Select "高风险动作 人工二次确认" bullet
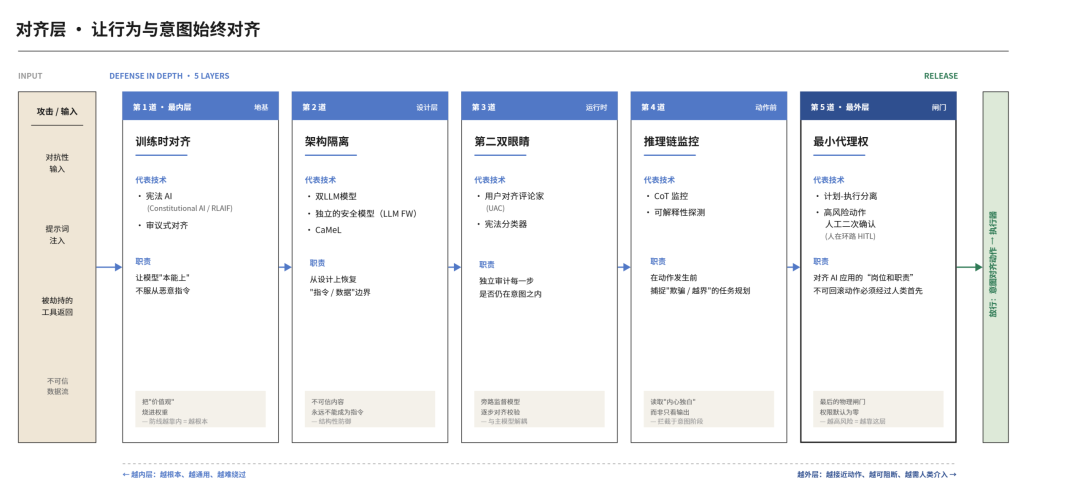 pos(846,218)
